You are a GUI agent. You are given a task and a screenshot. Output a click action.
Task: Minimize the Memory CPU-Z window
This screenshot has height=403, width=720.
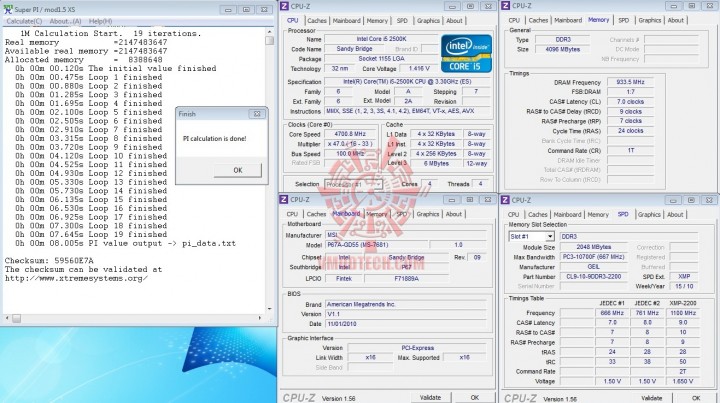(x=673, y=6)
